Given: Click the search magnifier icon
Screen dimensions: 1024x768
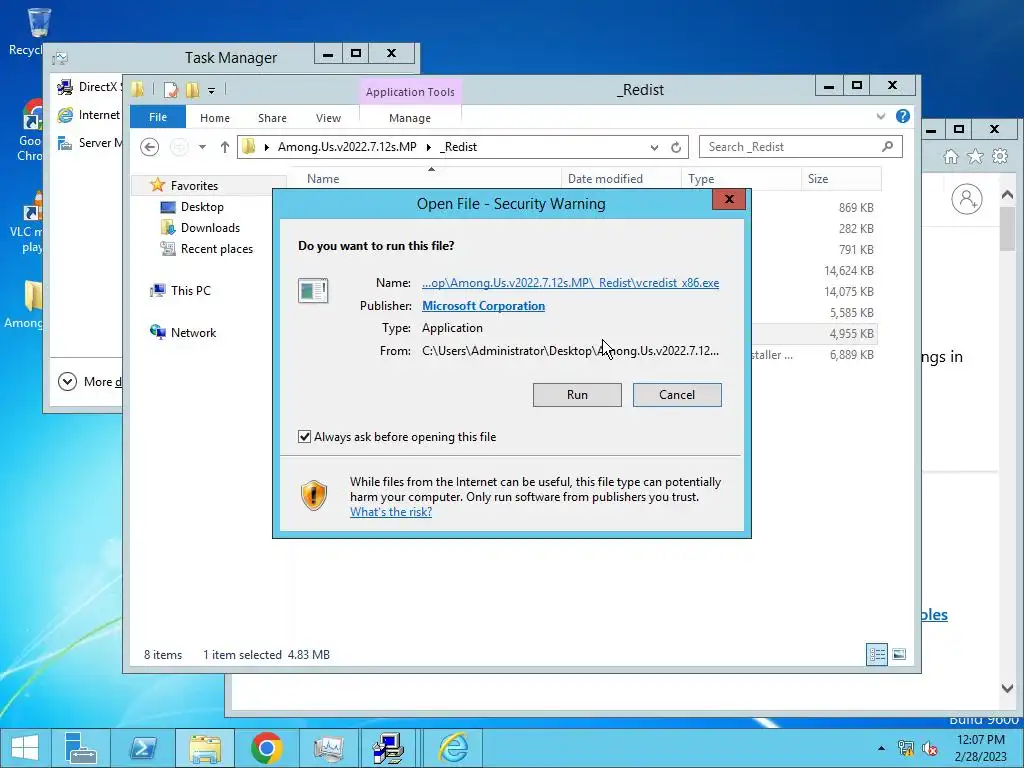Looking at the screenshot, I should coord(888,147).
